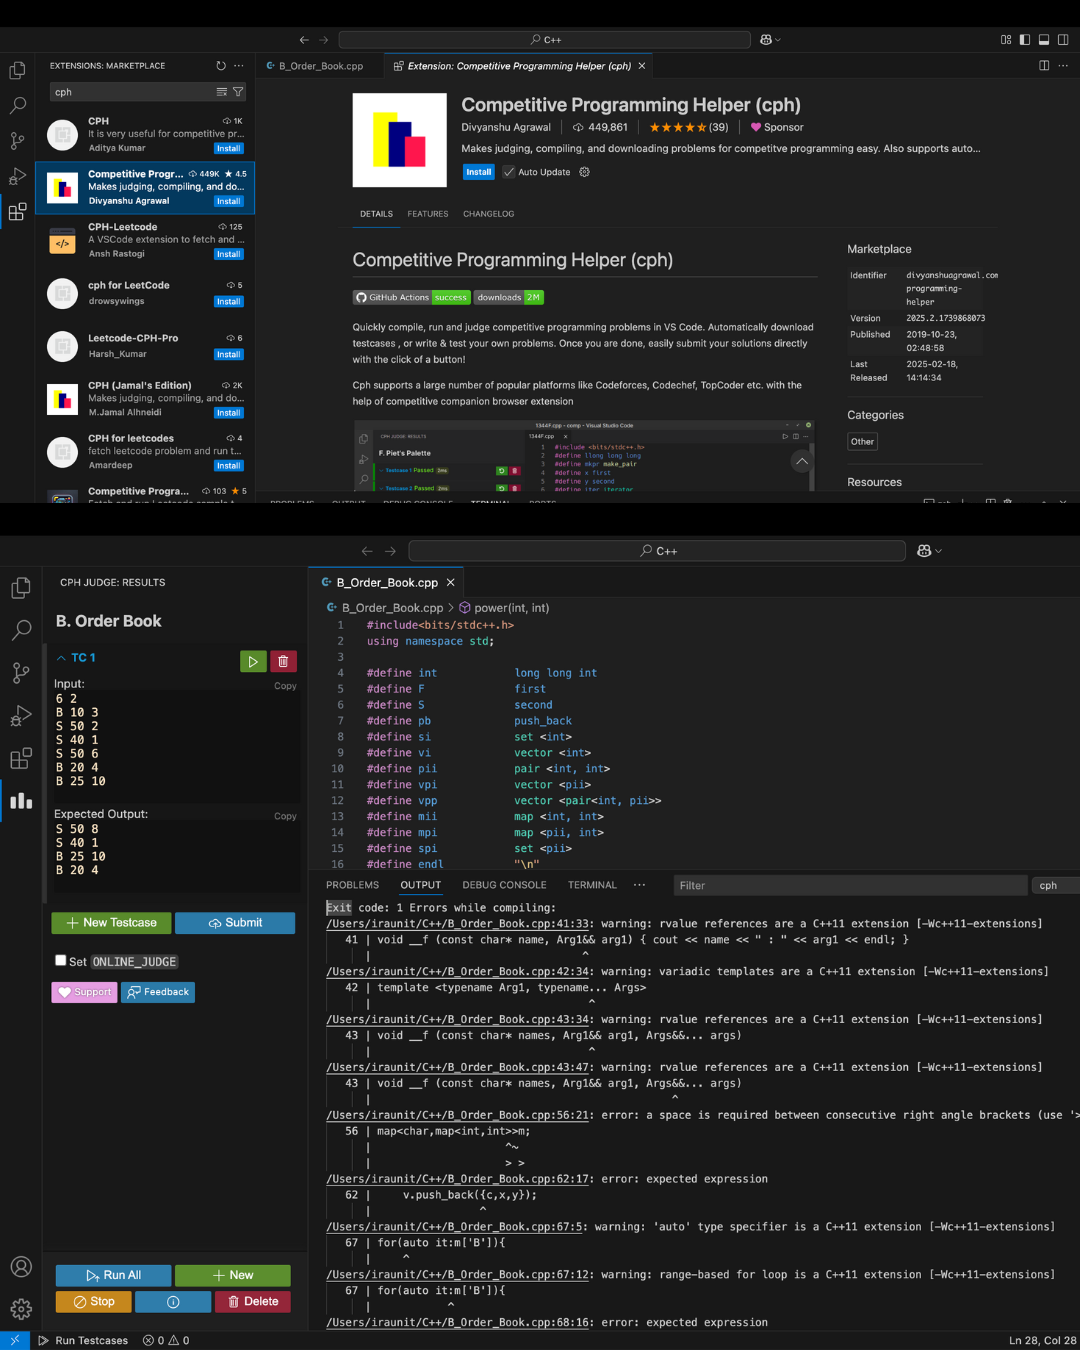Switch to the DEBUG CONSOLE panel tab
The image size is (1080, 1350).
click(x=504, y=885)
